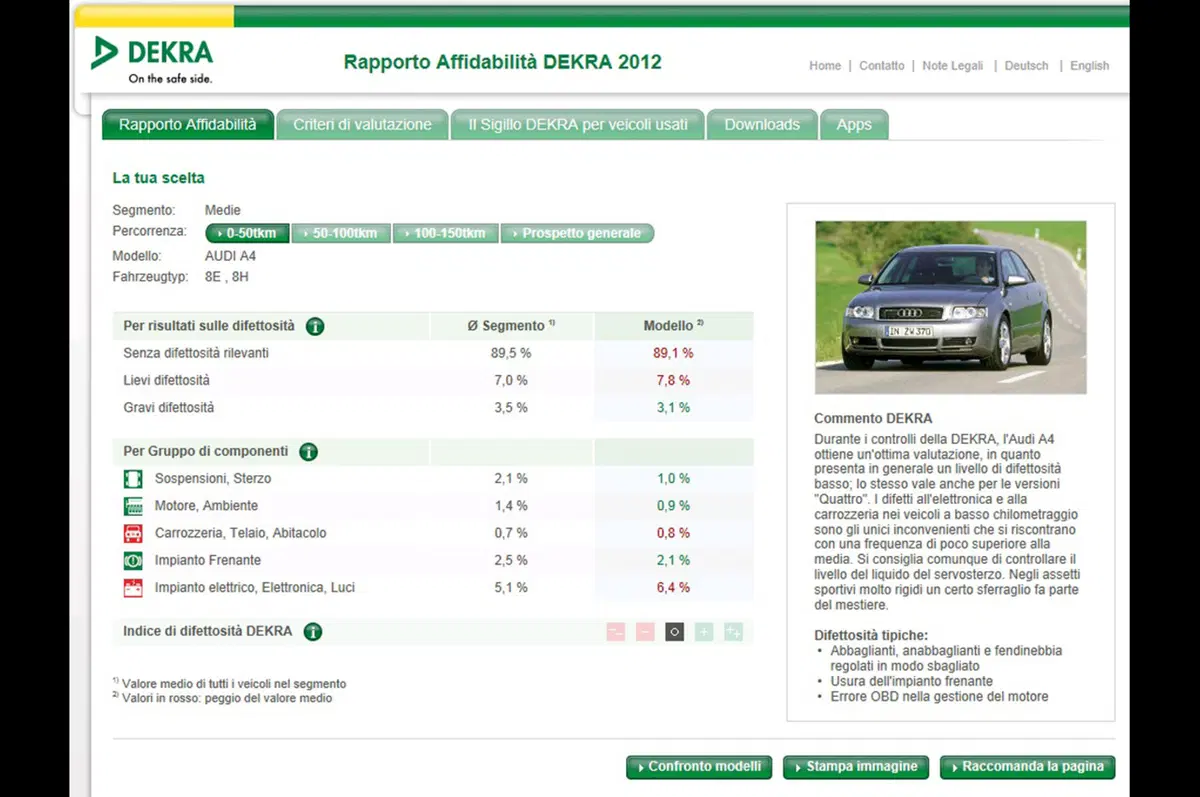Image resolution: width=1200 pixels, height=797 pixels.
Task: Open info icon next to Per Gruppo di componenti
Action: tap(308, 452)
